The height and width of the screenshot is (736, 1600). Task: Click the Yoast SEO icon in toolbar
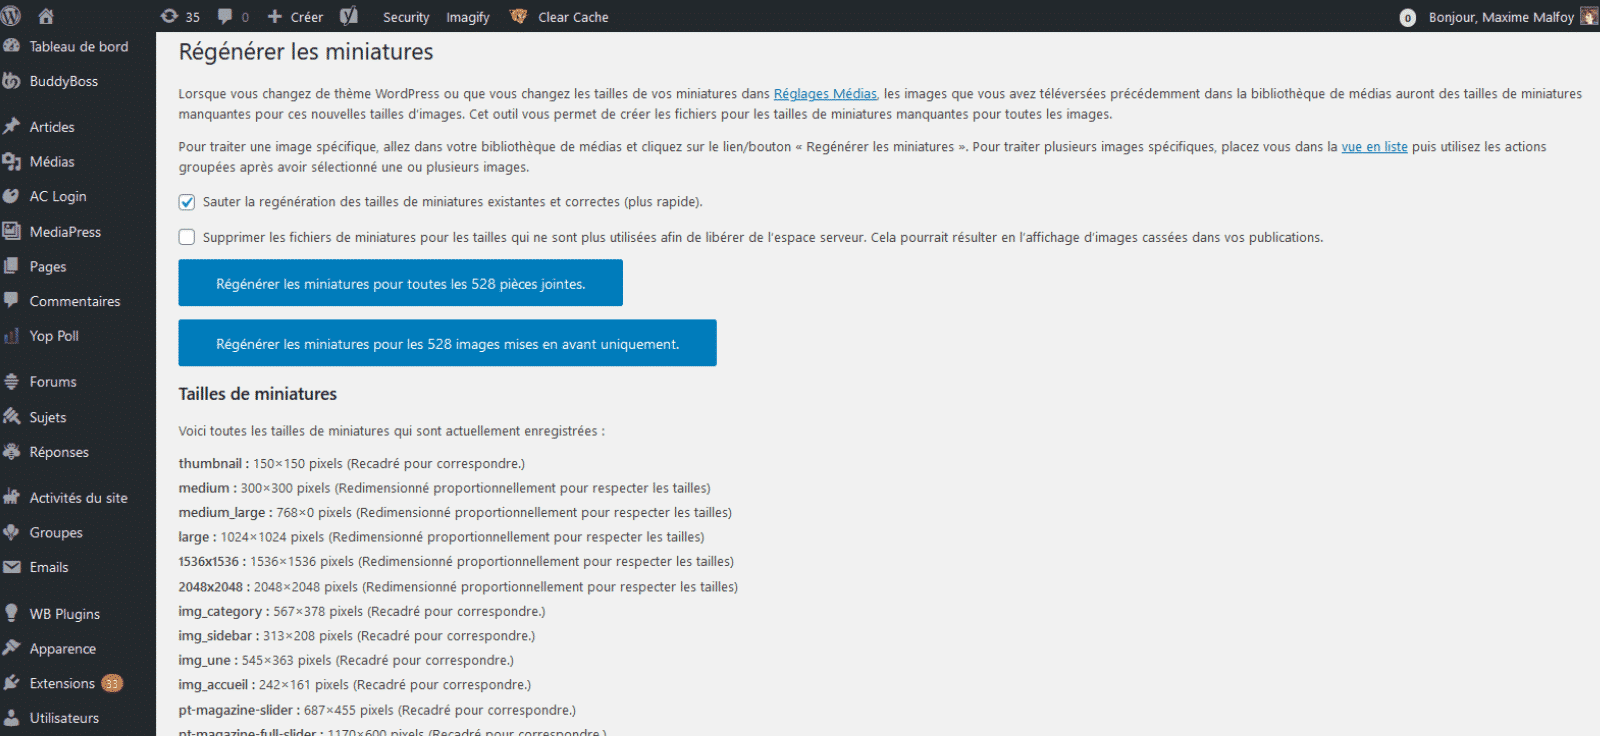[x=349, y=16]
